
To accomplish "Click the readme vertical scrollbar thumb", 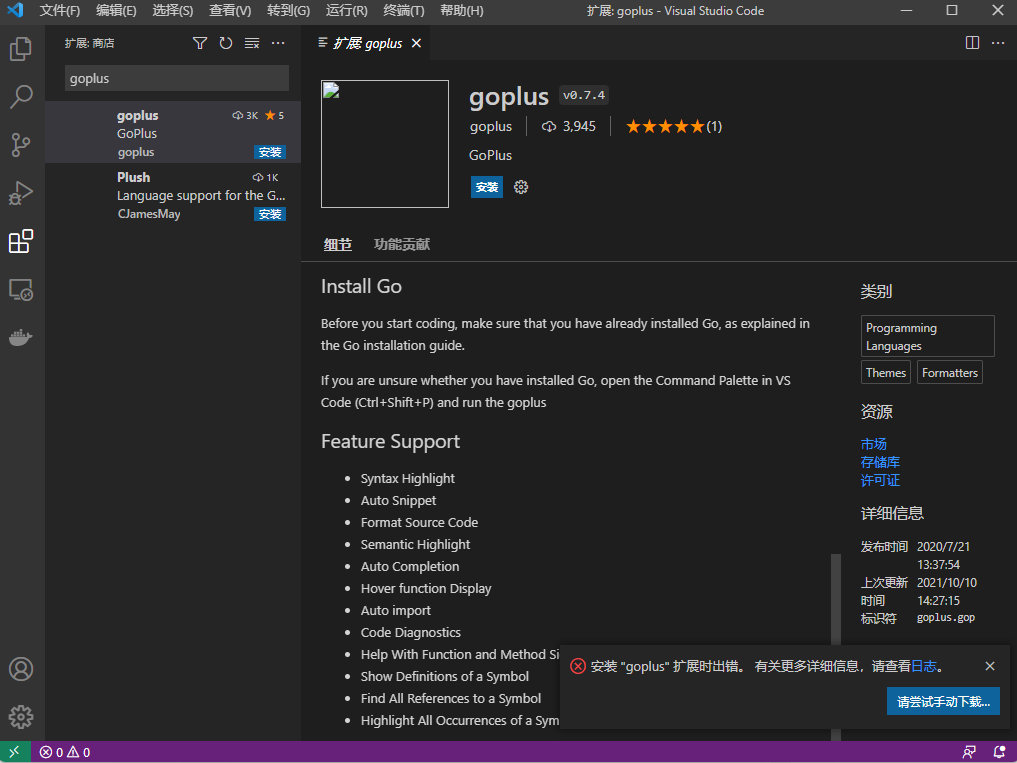I will tap(836, 647).
